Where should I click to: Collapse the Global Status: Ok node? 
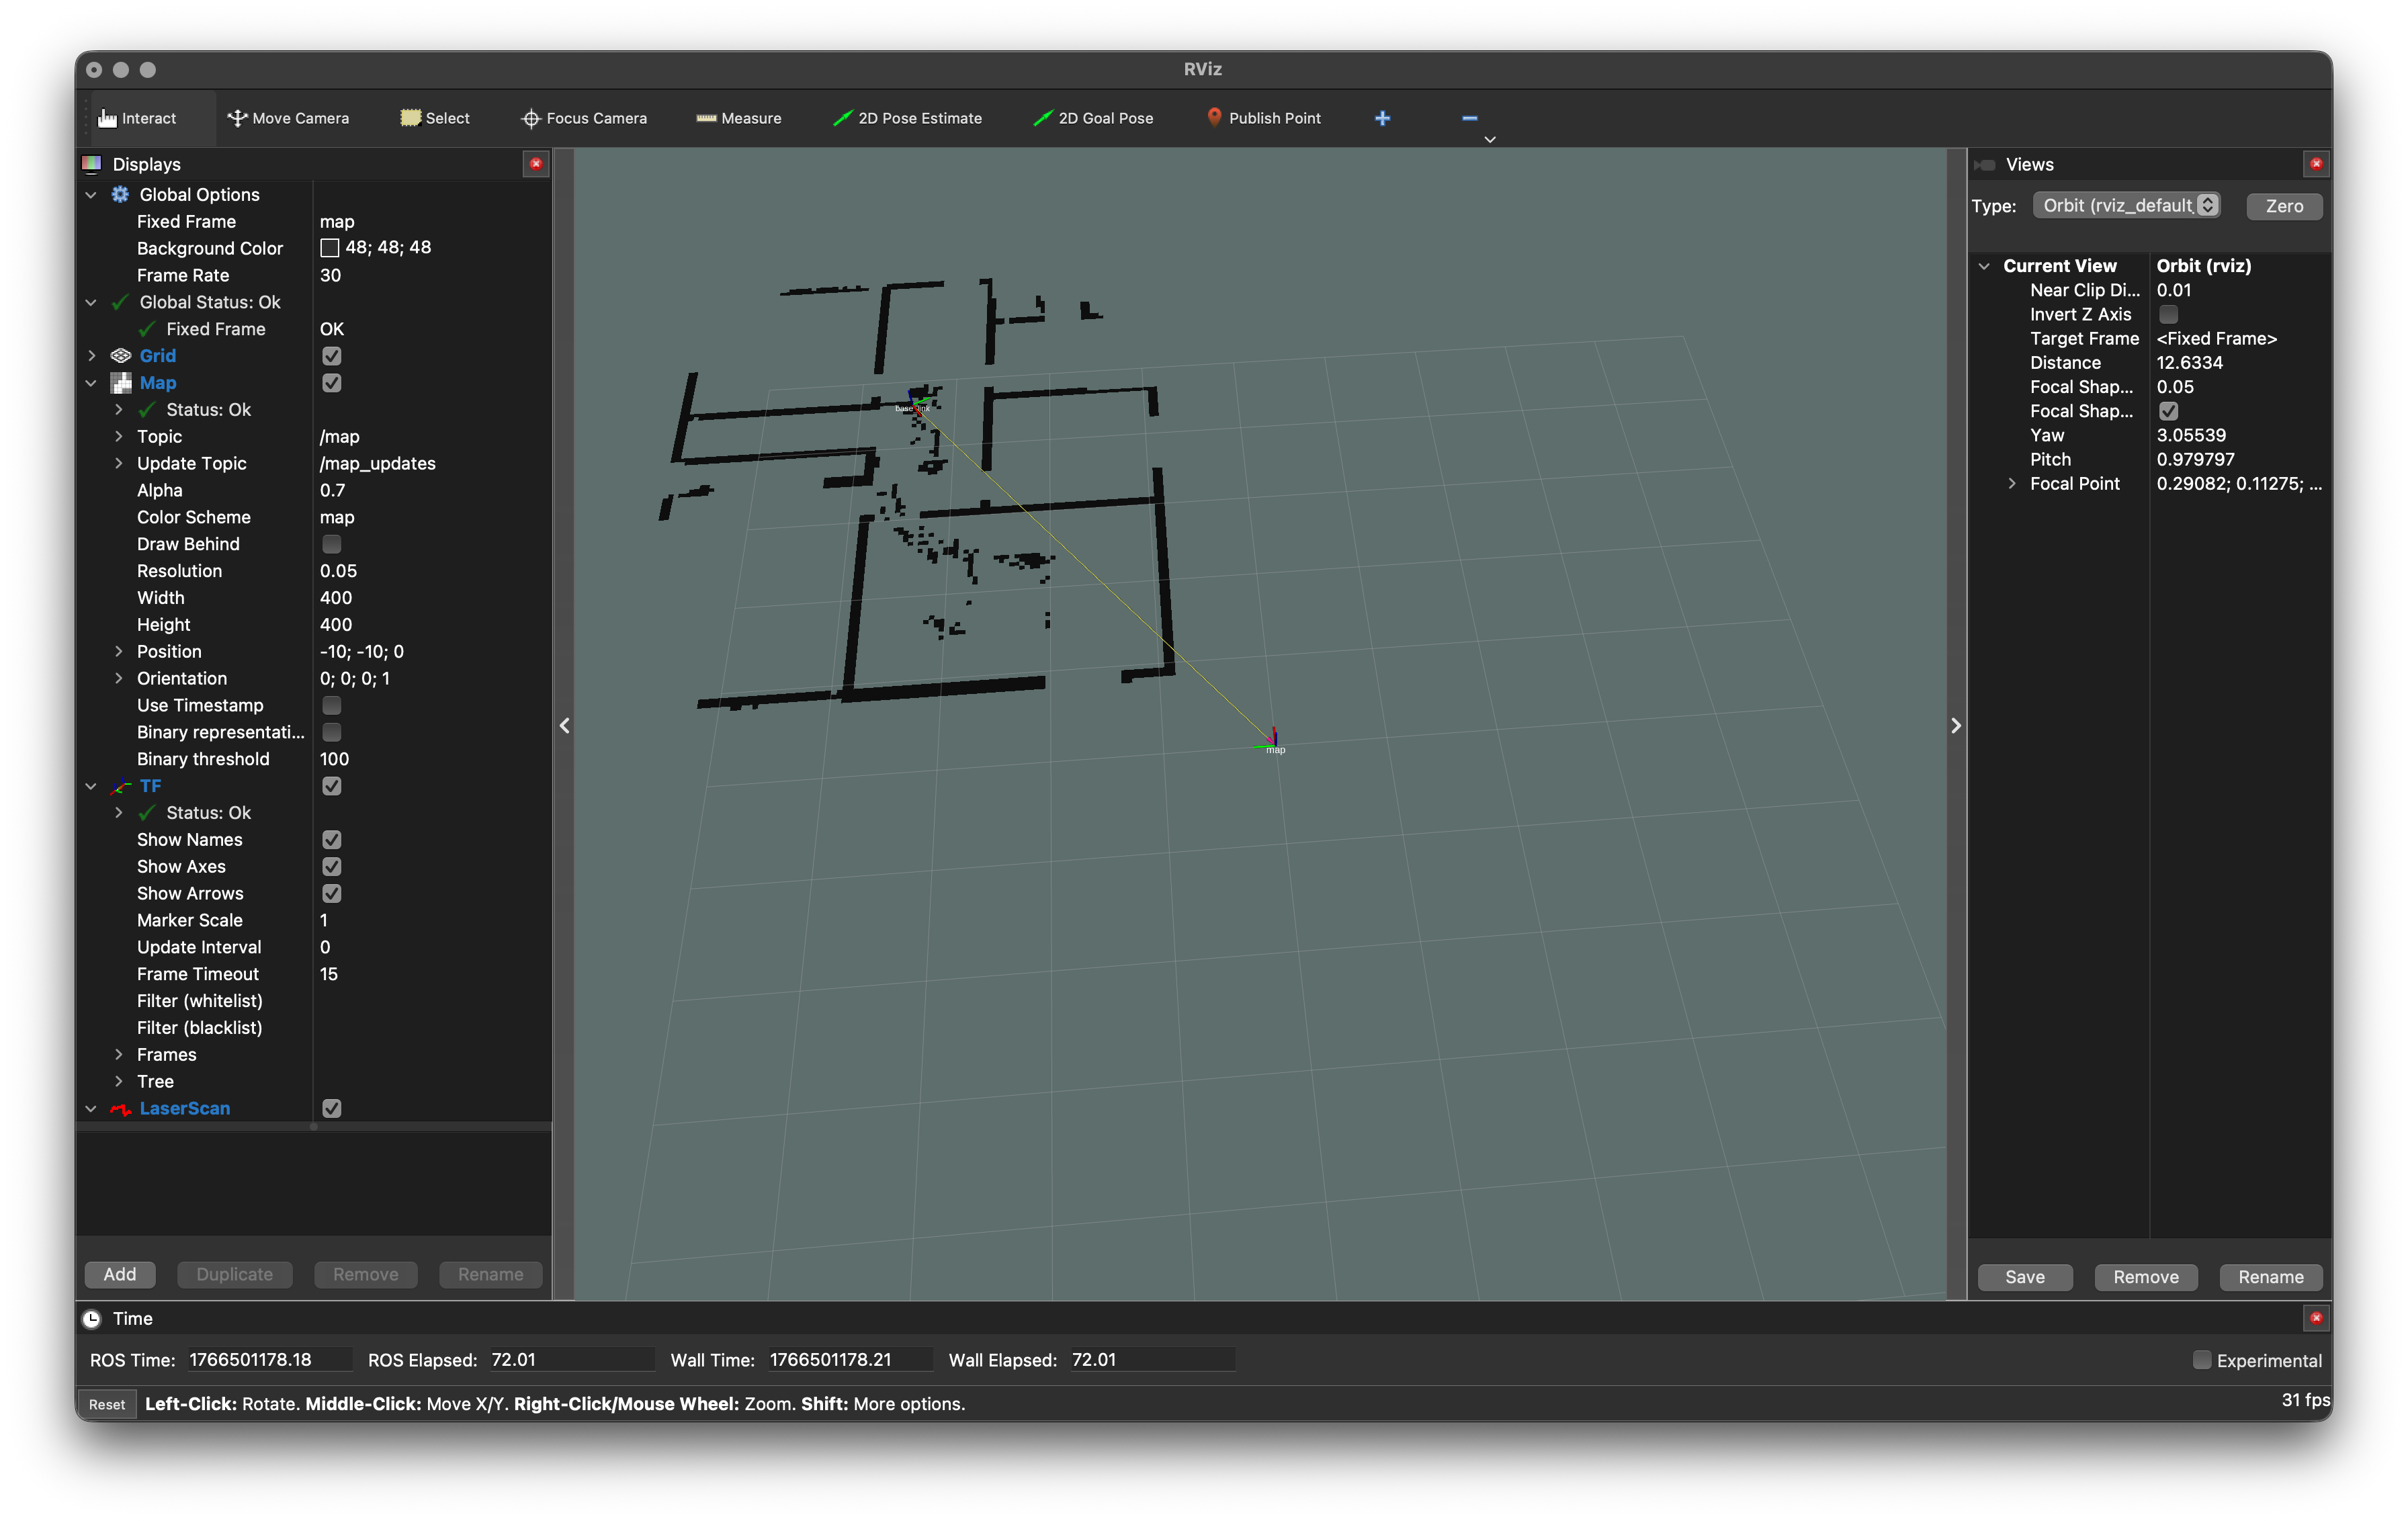(91, 302)
